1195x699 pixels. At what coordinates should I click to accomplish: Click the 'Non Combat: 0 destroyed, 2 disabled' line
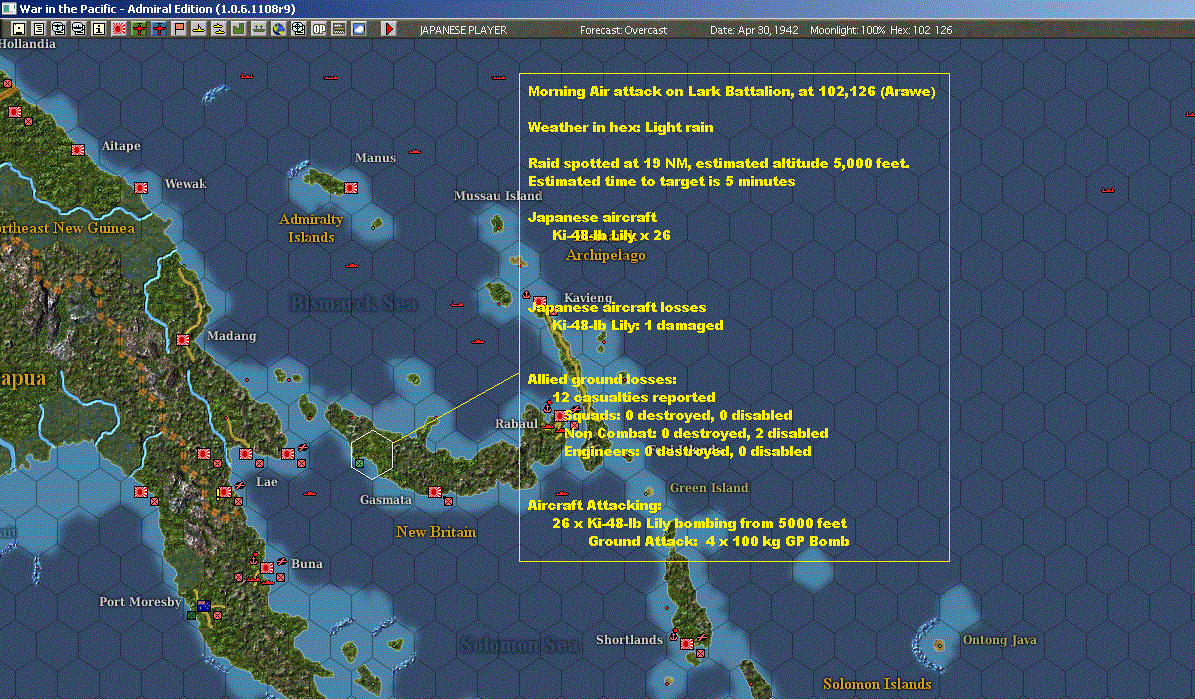pos(696,433)
